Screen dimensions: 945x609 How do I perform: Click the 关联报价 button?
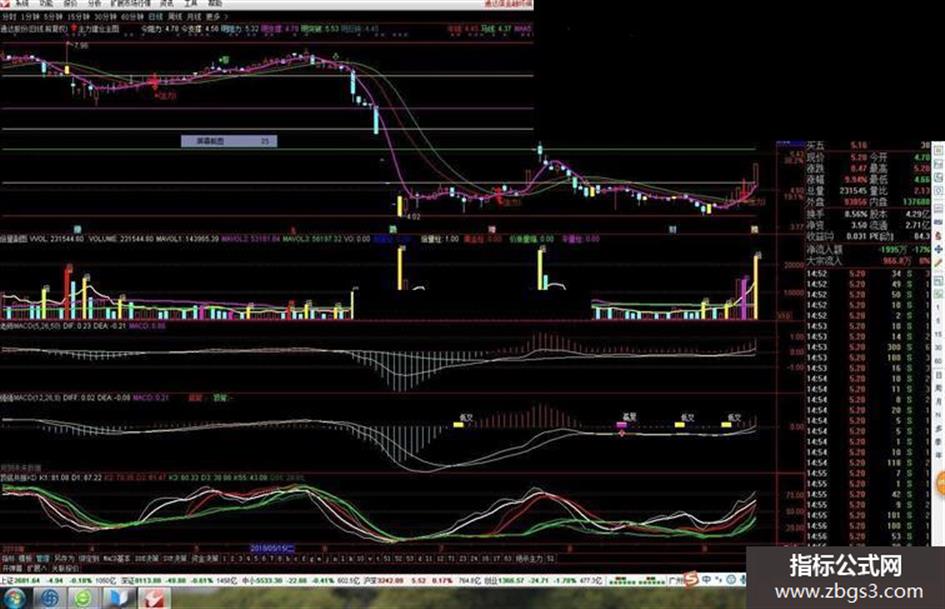click(64, 568)
